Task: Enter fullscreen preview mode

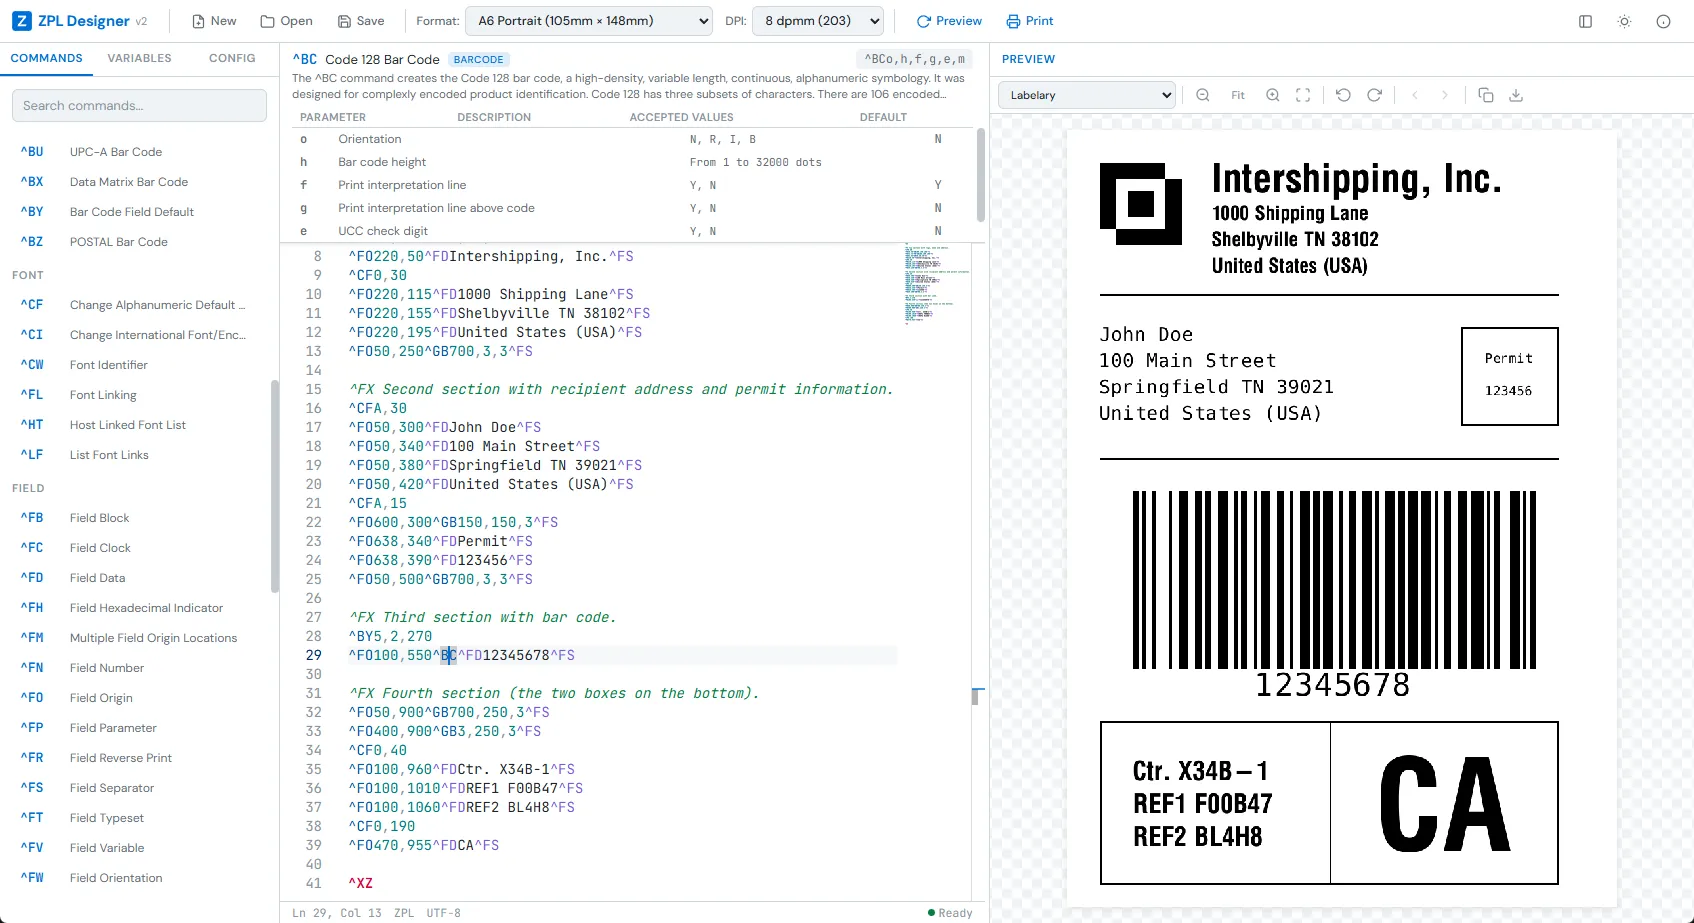Action: pyautogui.click(x=1303, y=95)
